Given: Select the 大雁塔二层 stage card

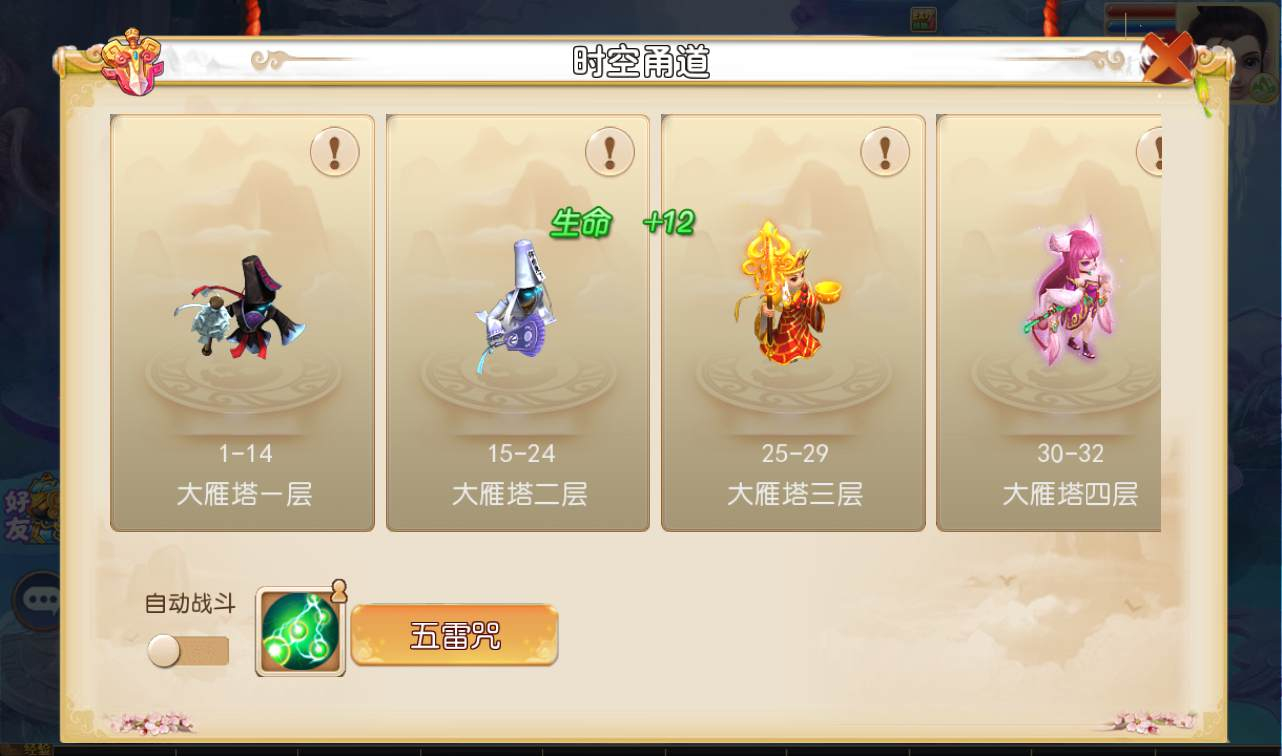Looking at the screenshot, I should click(x=518, y=323).
